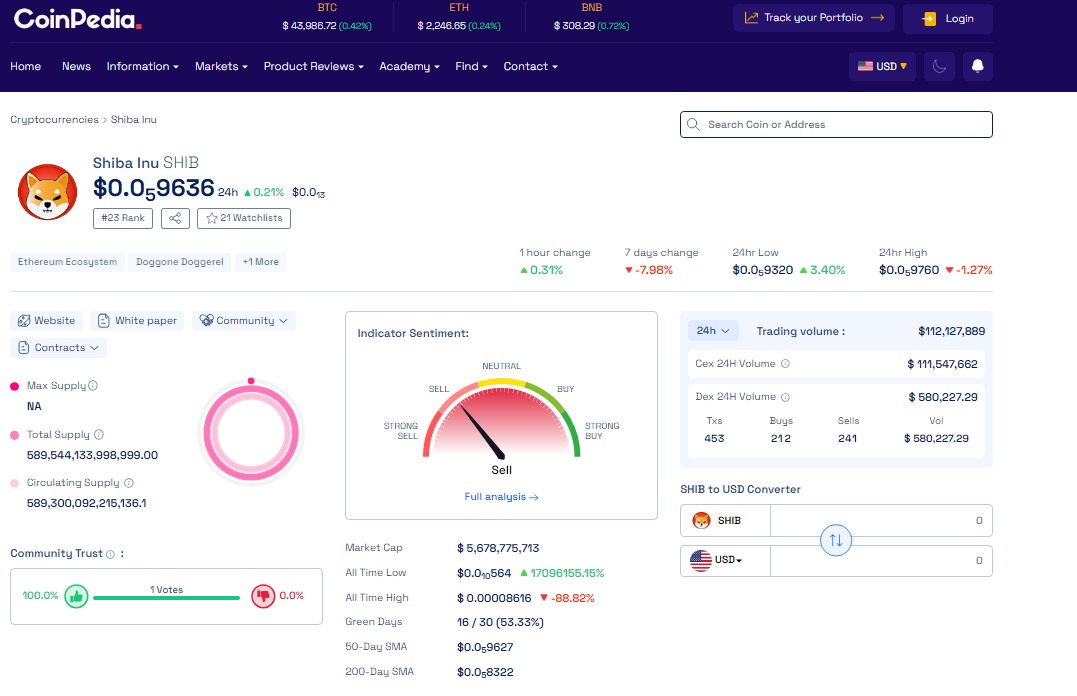Vote thumbs up for community trust
Screen dimensions: 1077x696
point(76,596)
